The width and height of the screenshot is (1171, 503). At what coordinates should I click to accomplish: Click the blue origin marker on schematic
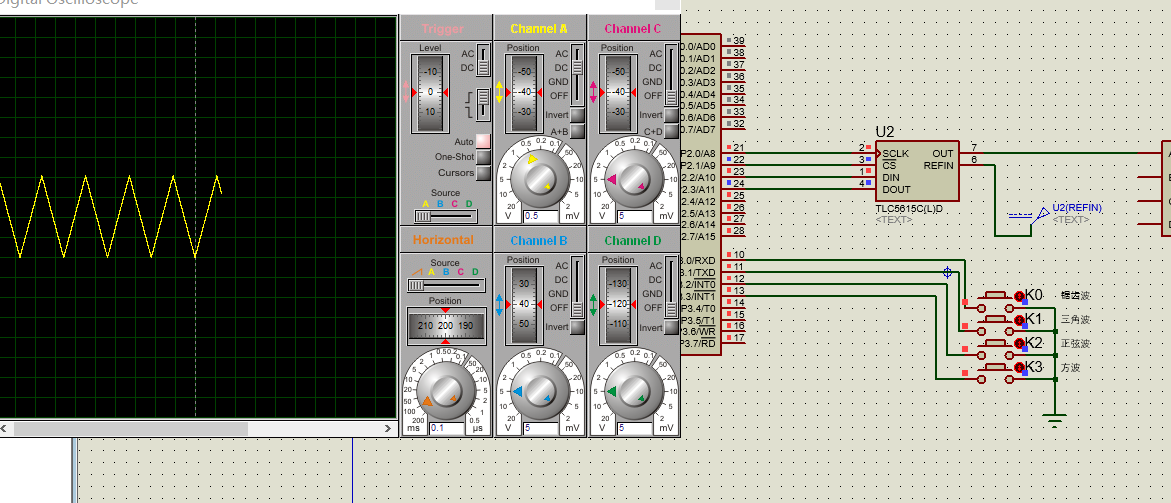coord(947,273)
